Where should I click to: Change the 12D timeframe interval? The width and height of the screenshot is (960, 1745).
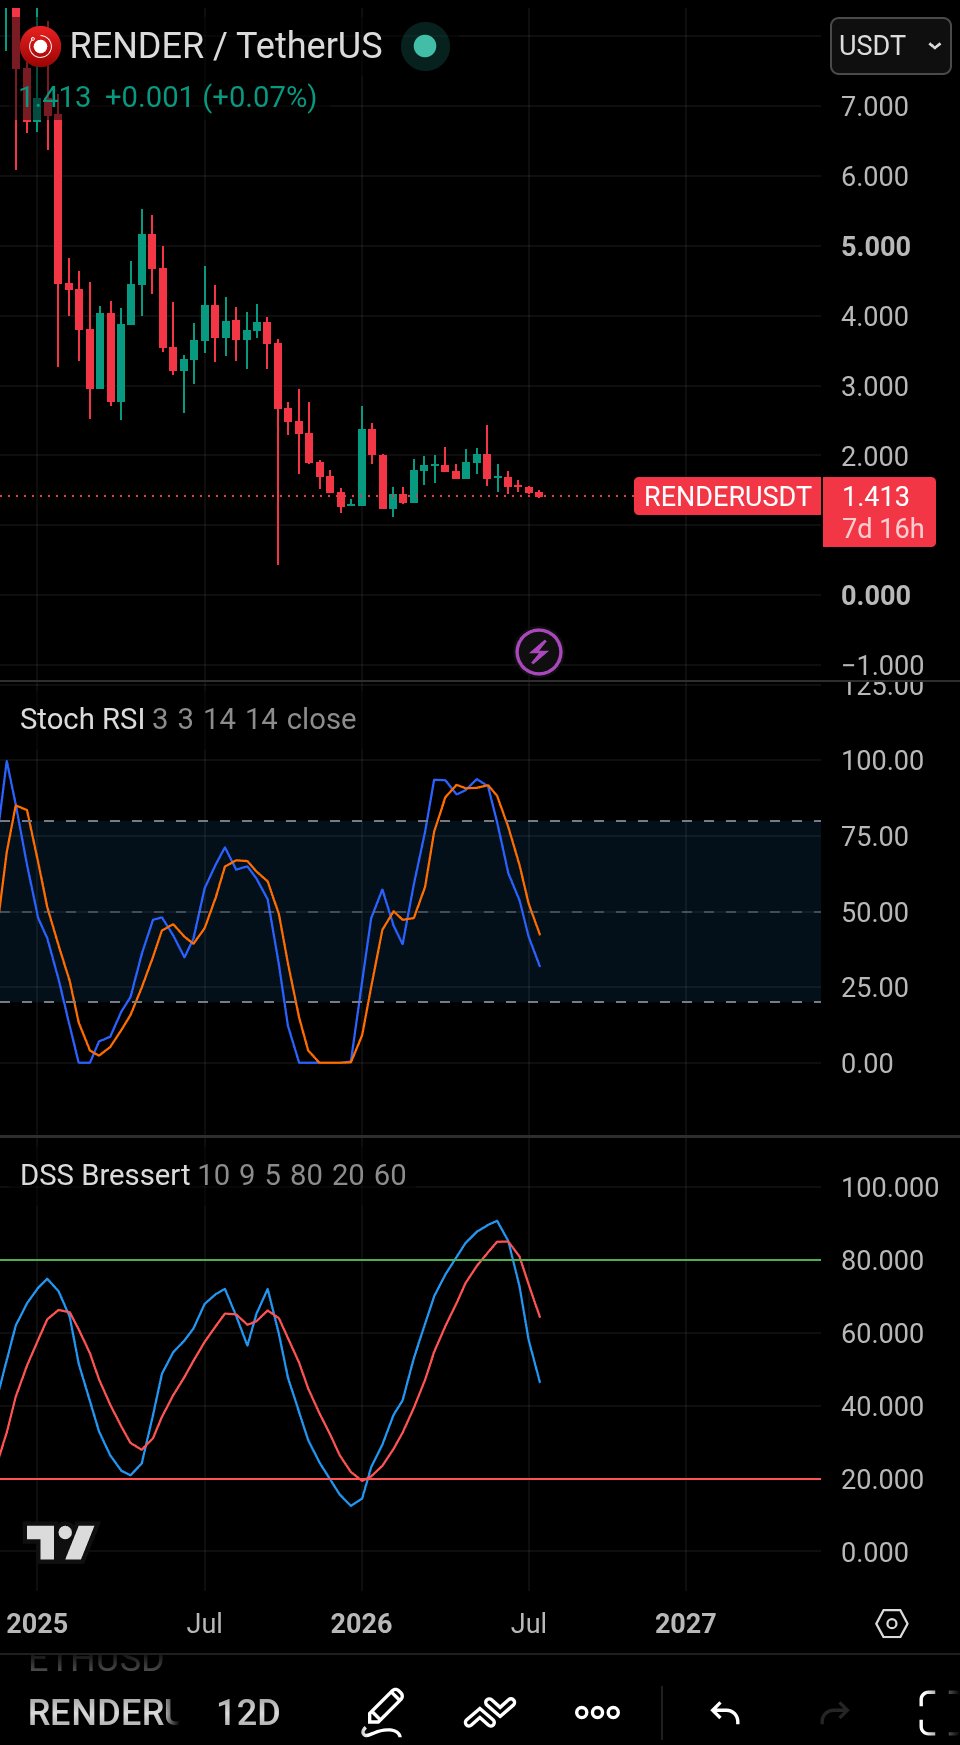248,1712
